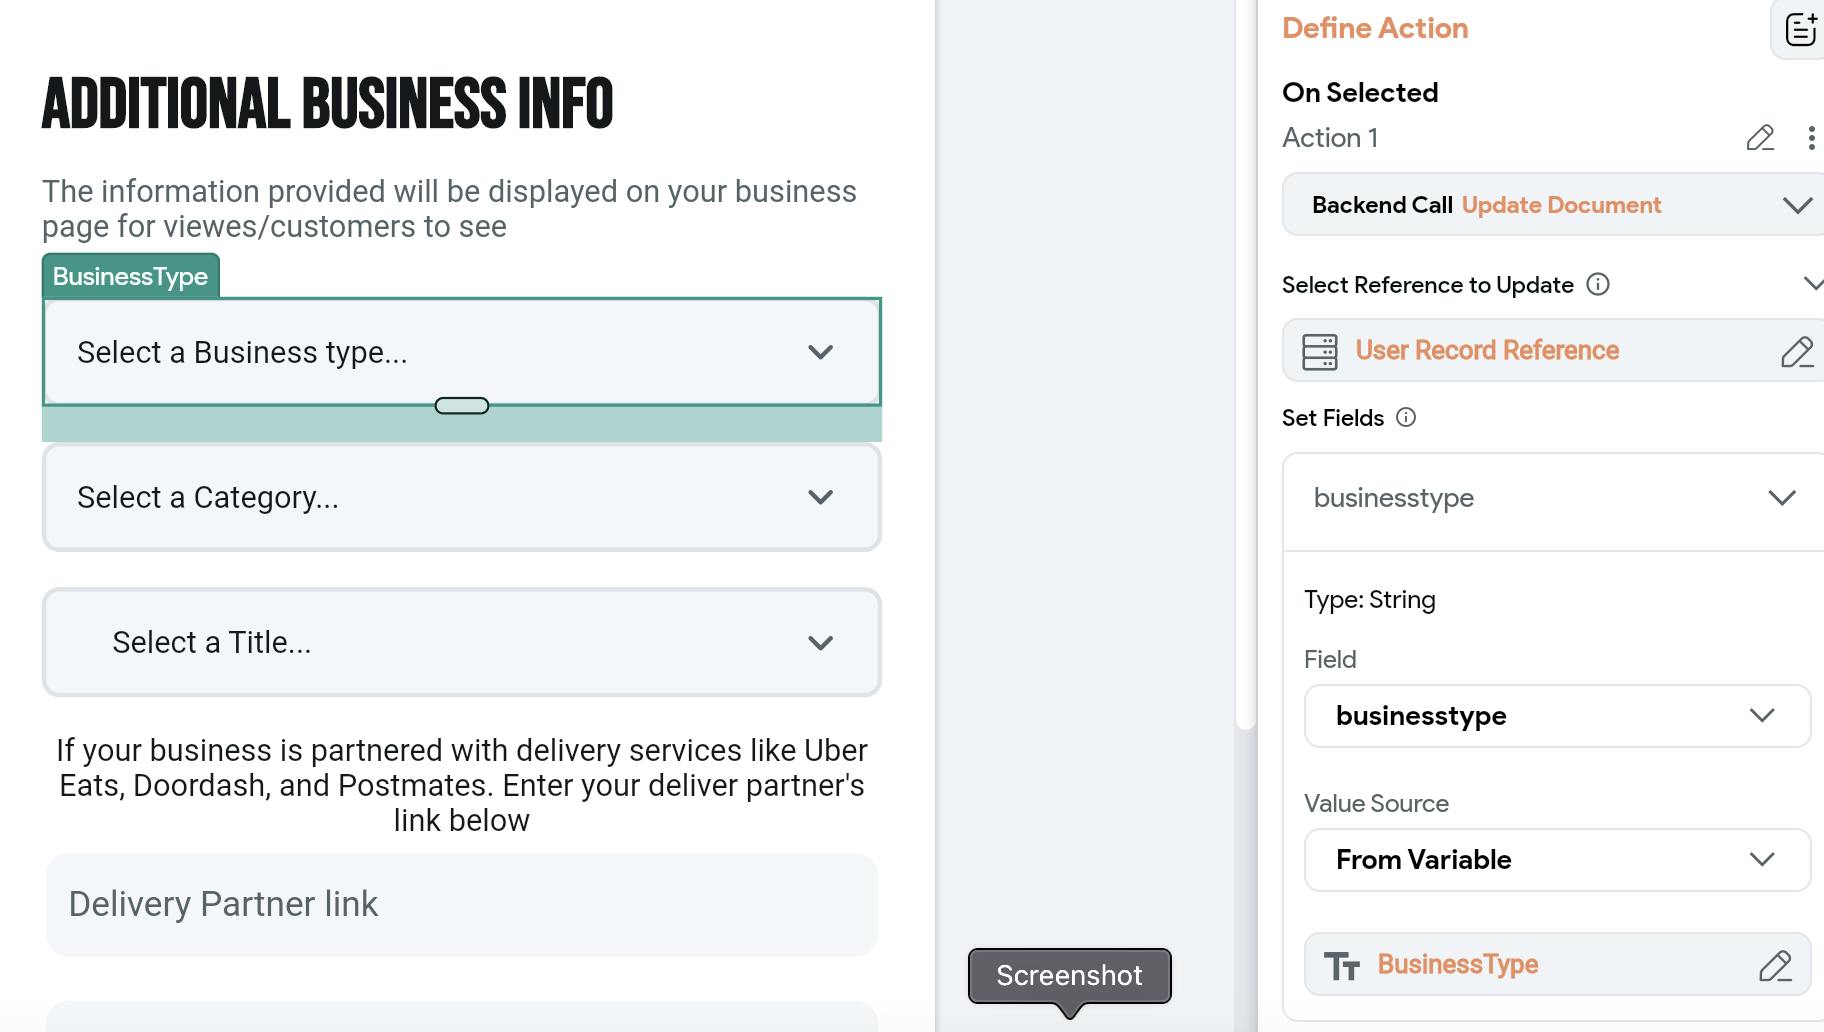
Task: Click the info icon next to Set Fields
Action: (x=1406, y=418)
